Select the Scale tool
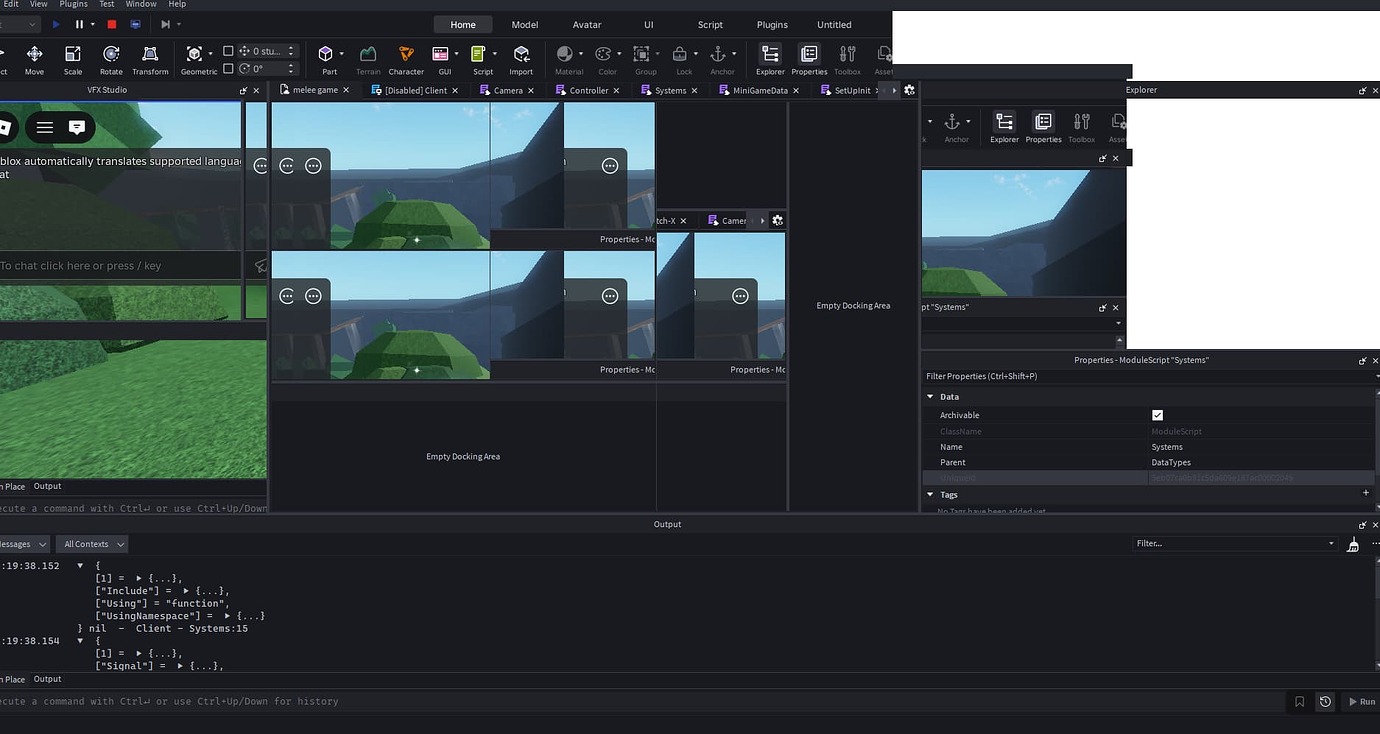The image size is (1380, 734). [x=73, y=59]
